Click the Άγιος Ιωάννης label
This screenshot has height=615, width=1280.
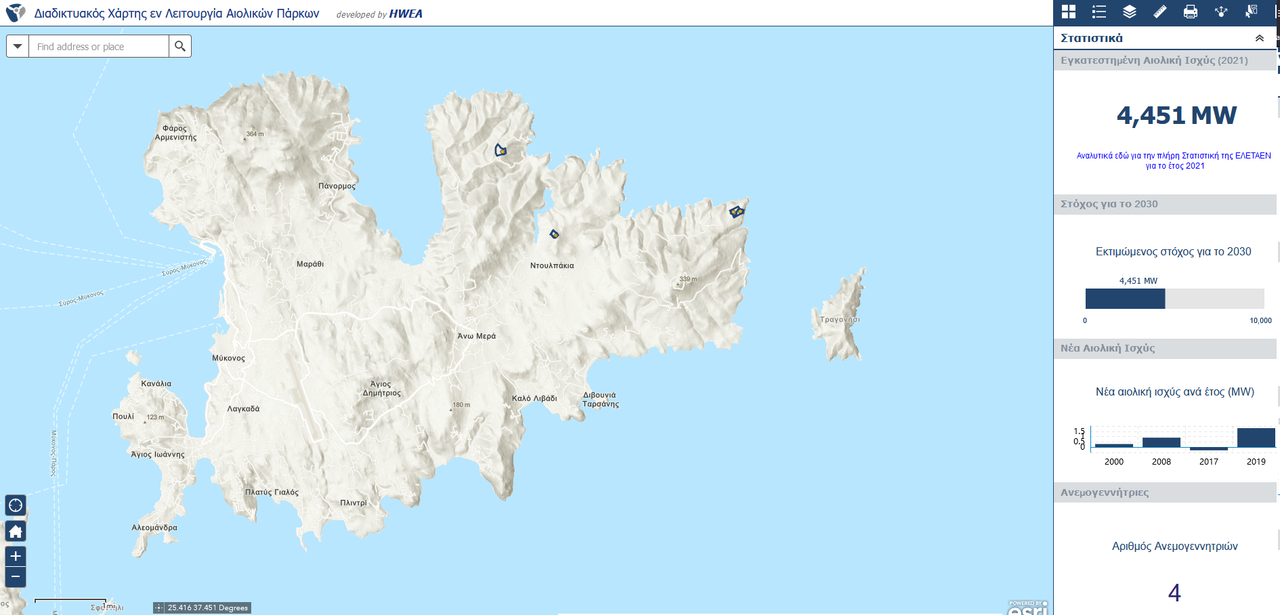[x=158, y=454]
